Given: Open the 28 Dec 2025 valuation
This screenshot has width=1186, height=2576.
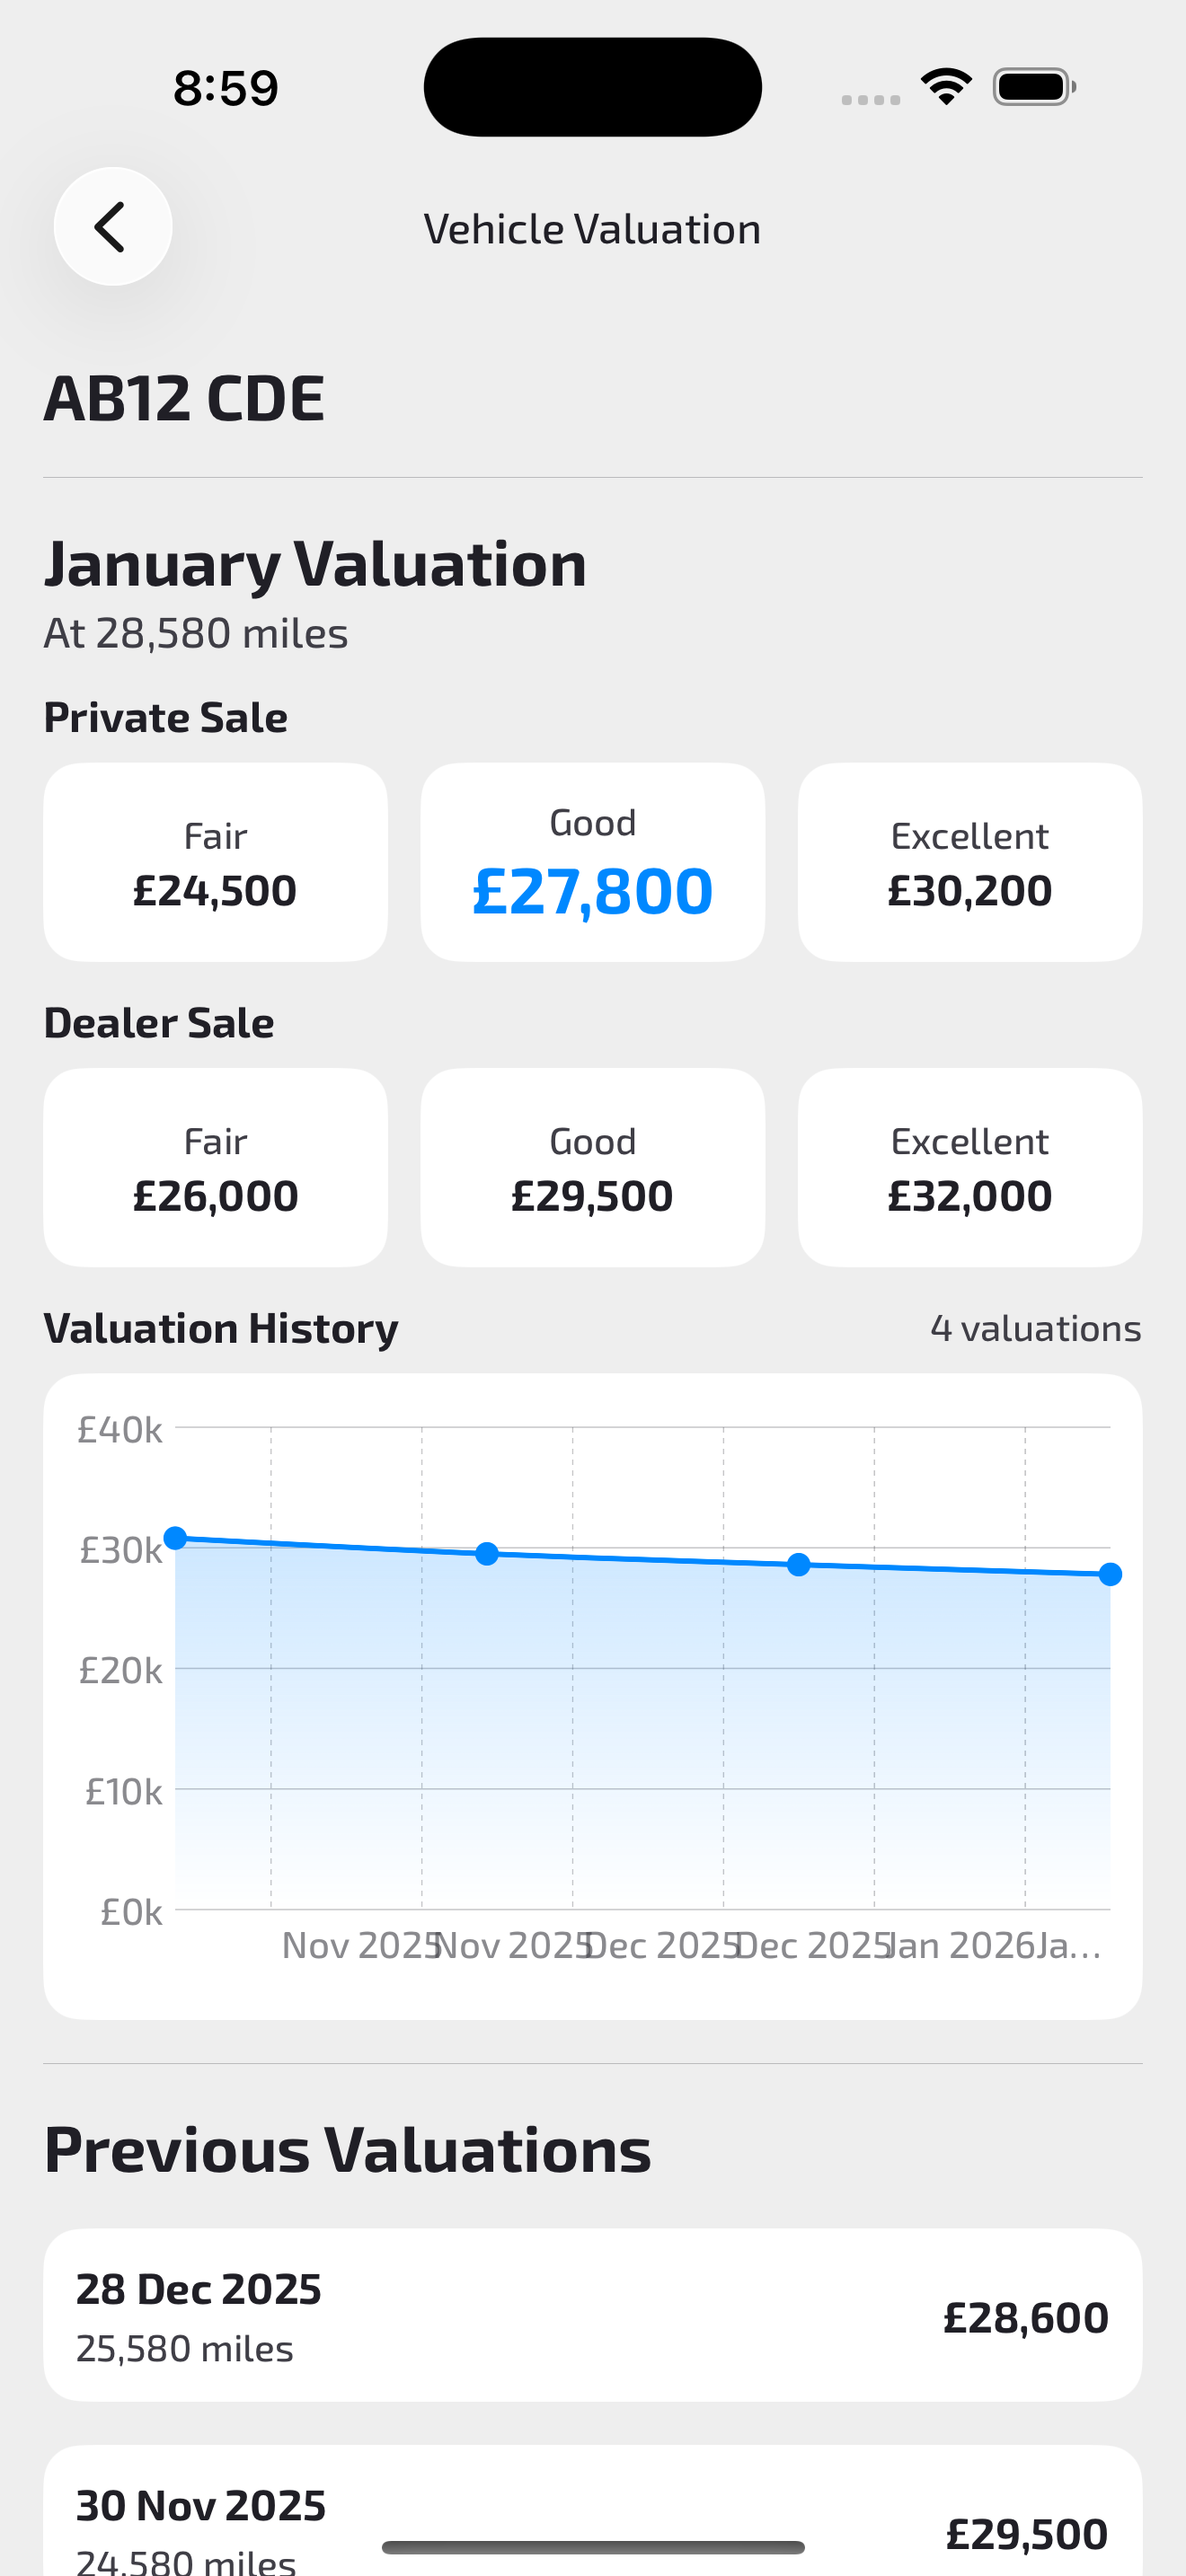Looking at the screenshot, I should point(592,2315).
